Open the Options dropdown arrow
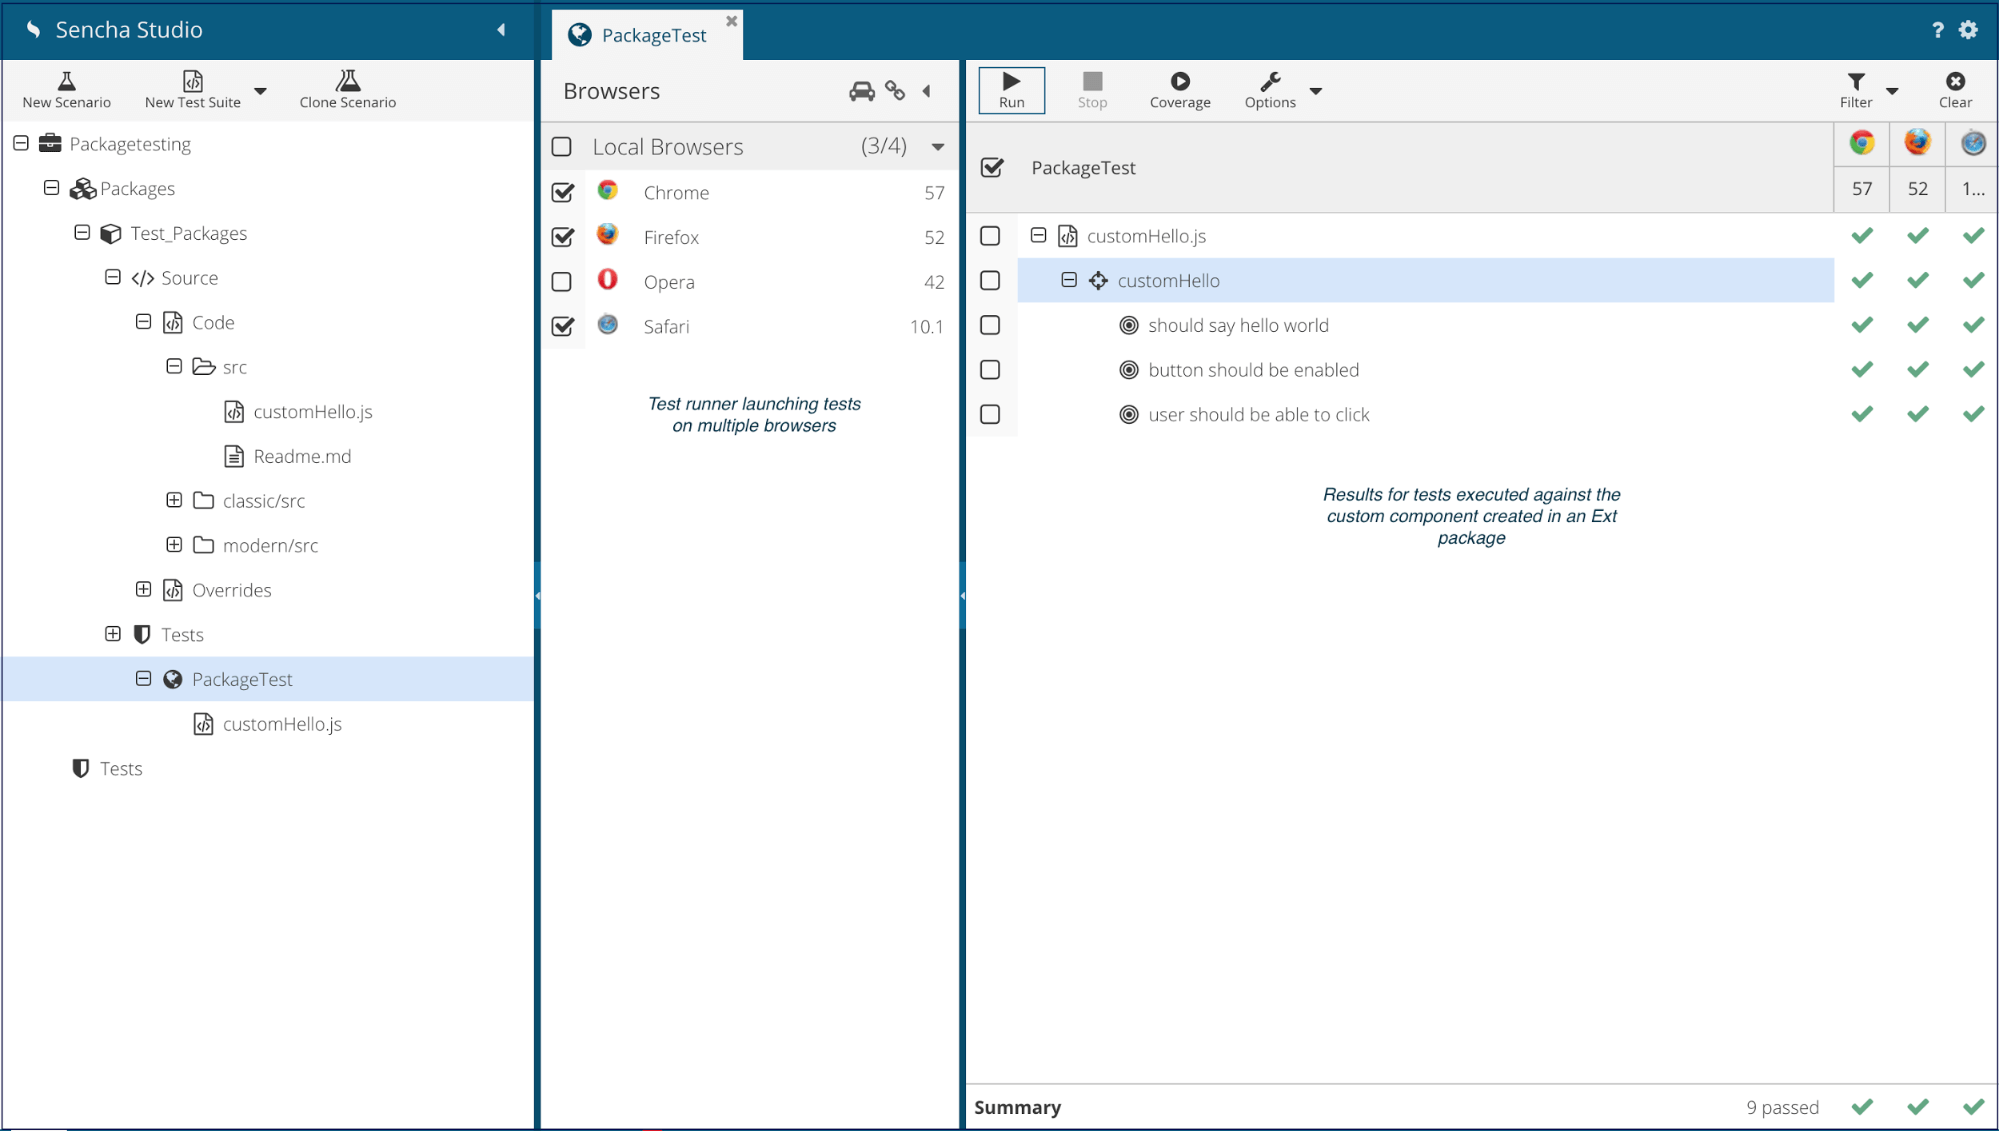The width and height of the screenshot is (1999, 1131). click(x=1316, y=91)
